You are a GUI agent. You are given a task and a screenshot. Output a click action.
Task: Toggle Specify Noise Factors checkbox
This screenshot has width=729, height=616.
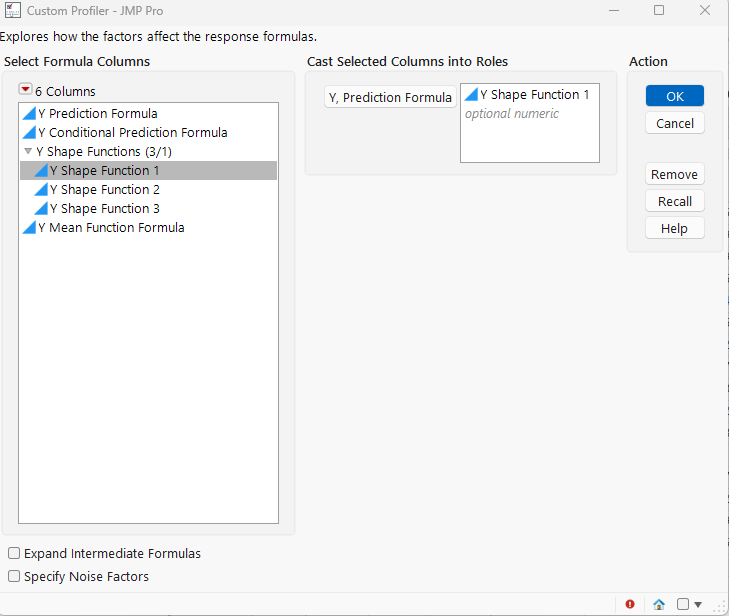14,576
